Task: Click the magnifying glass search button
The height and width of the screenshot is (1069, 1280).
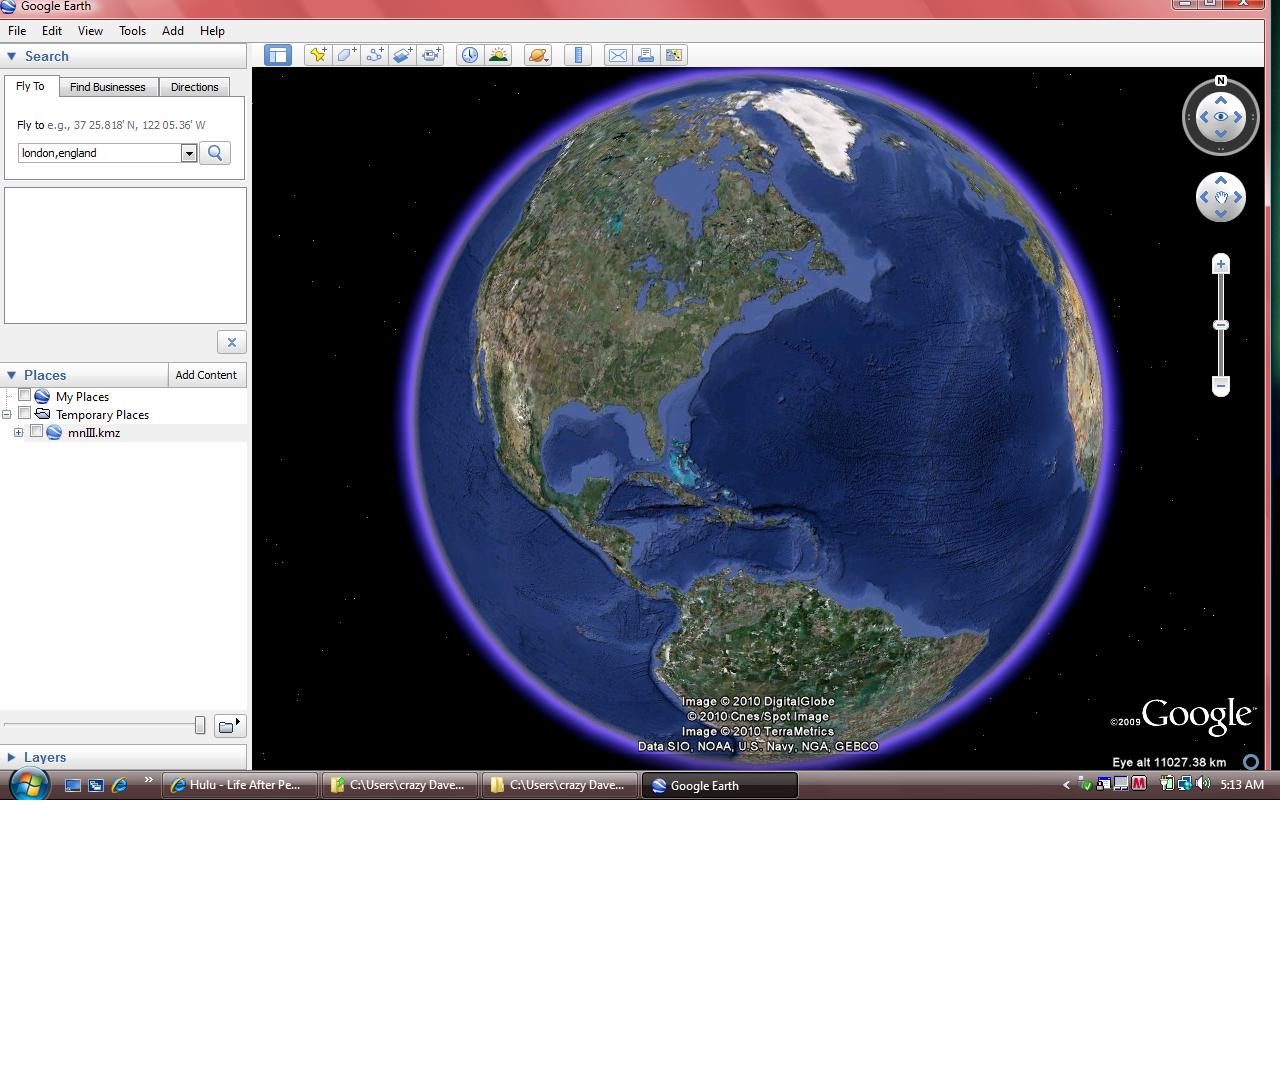Action: pyautogui.click(x=215, y=153)
